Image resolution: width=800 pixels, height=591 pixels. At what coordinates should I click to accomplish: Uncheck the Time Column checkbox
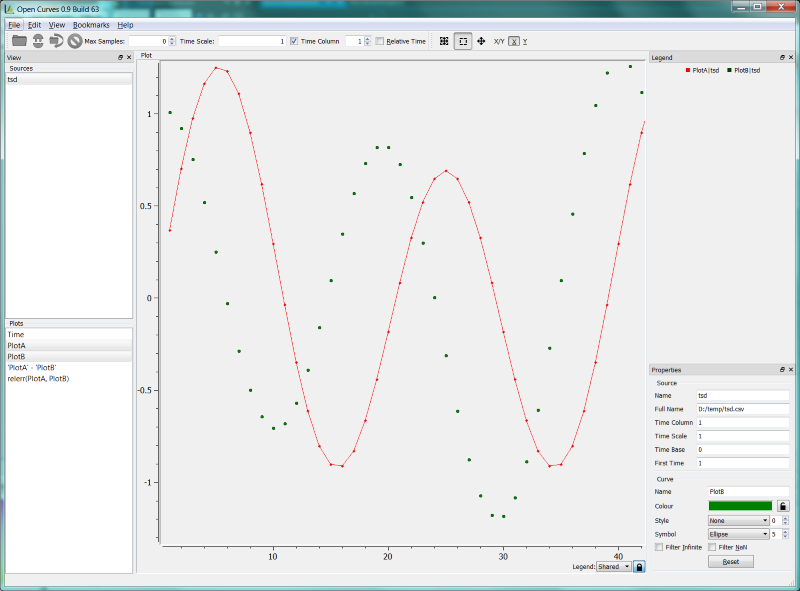[x=293, y=41]
